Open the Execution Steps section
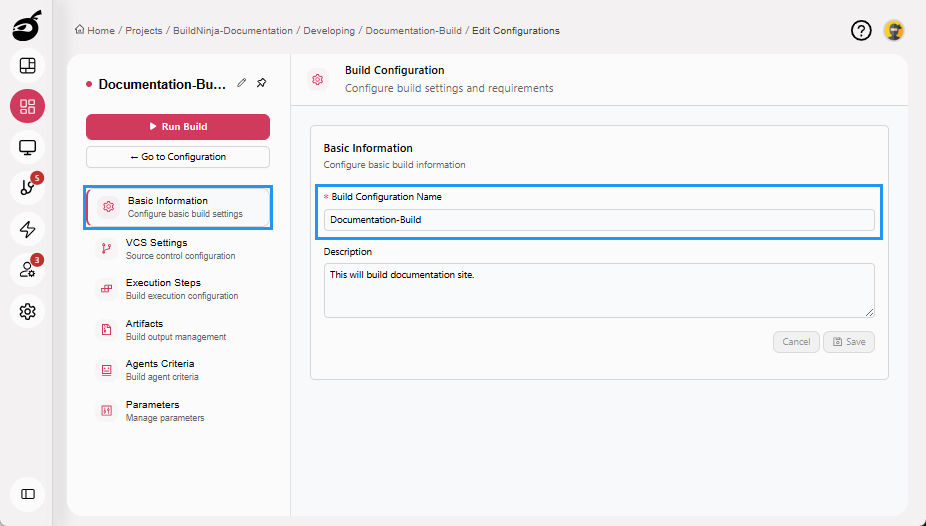 coord(178,289)
